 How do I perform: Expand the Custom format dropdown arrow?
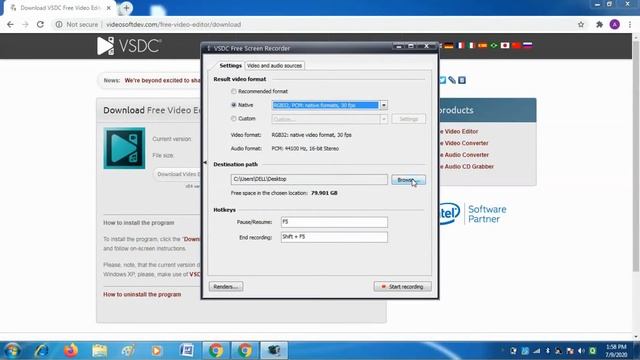[384, 119]
